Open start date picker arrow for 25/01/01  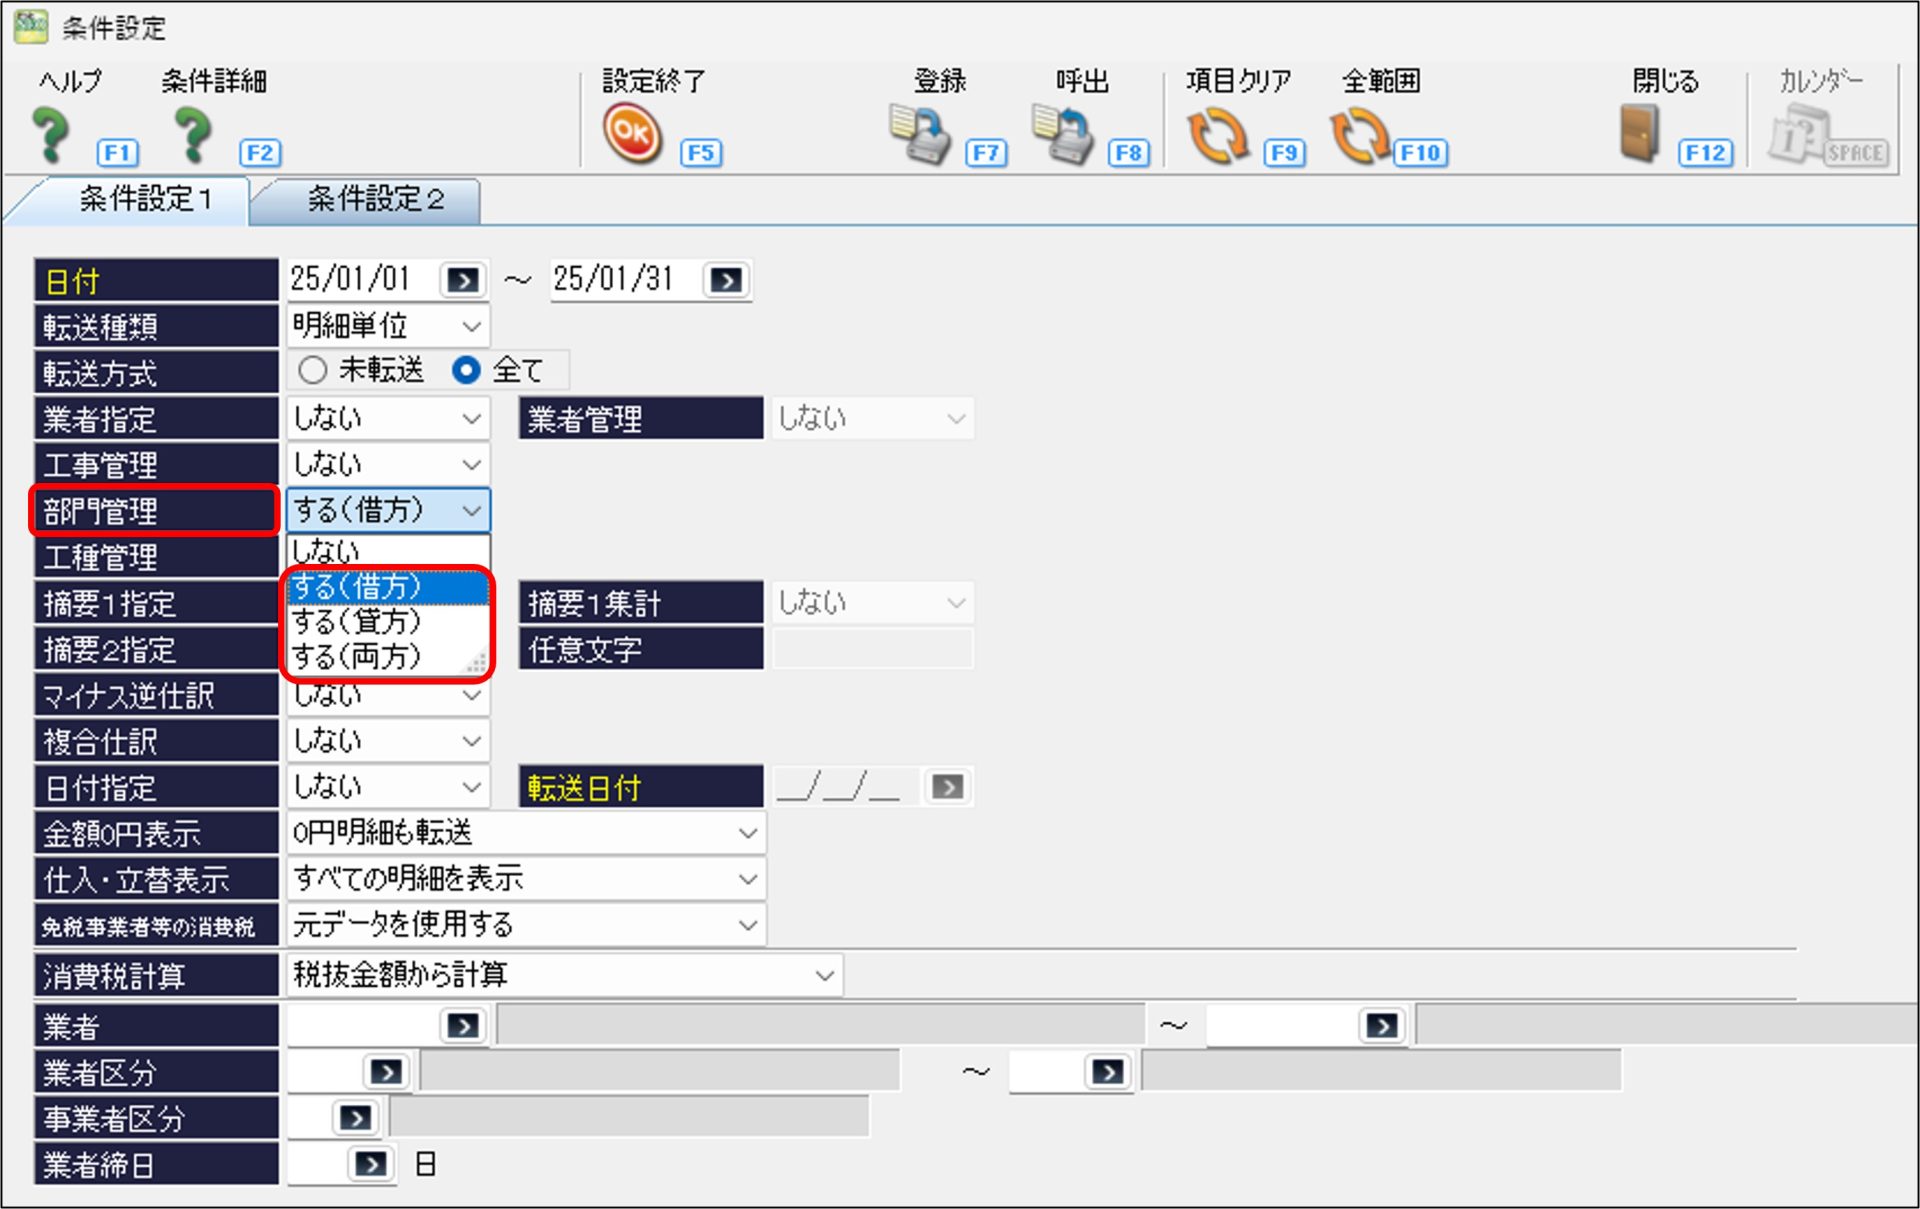click(463, 280)
